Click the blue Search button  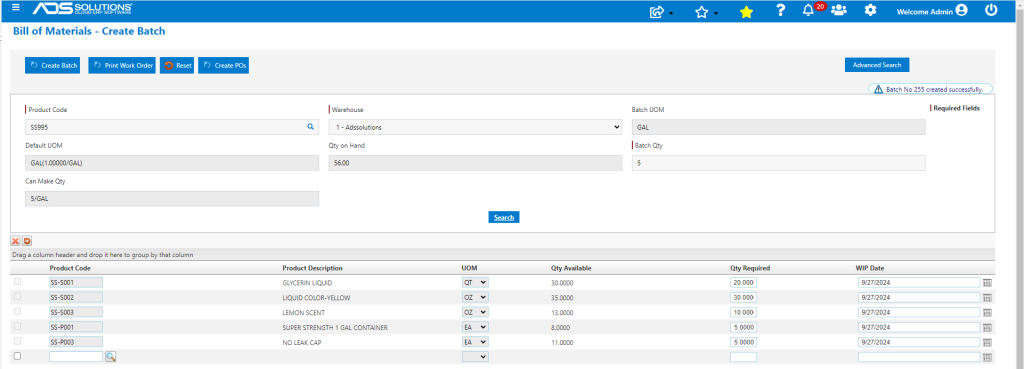[504, 217]
